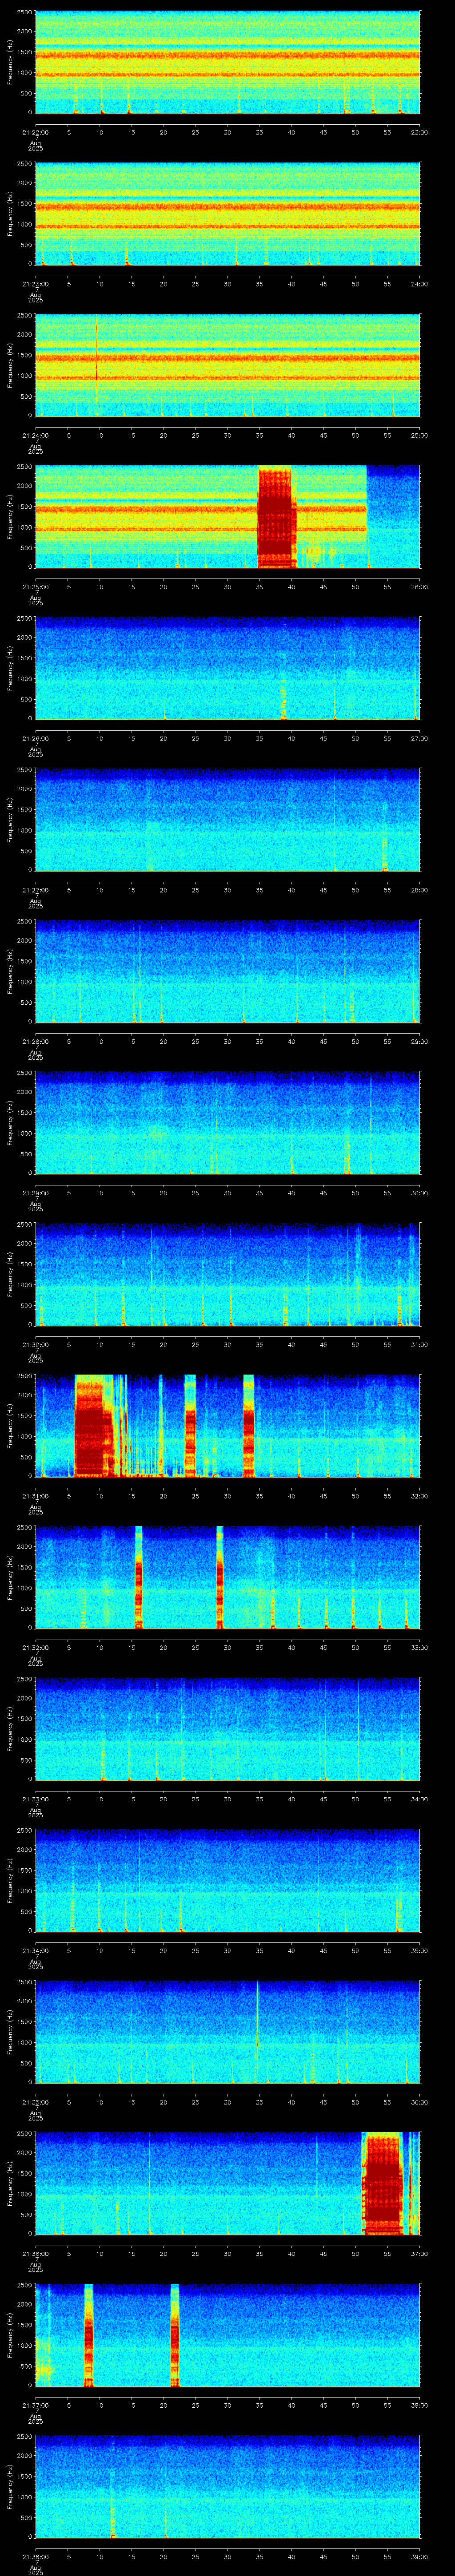Image resolution: width=455 pixels, height=2576 pixels.
Task: Click the Frequency (Hz) axis label of 21:22 panel
Action: click(x=10, y=62)
